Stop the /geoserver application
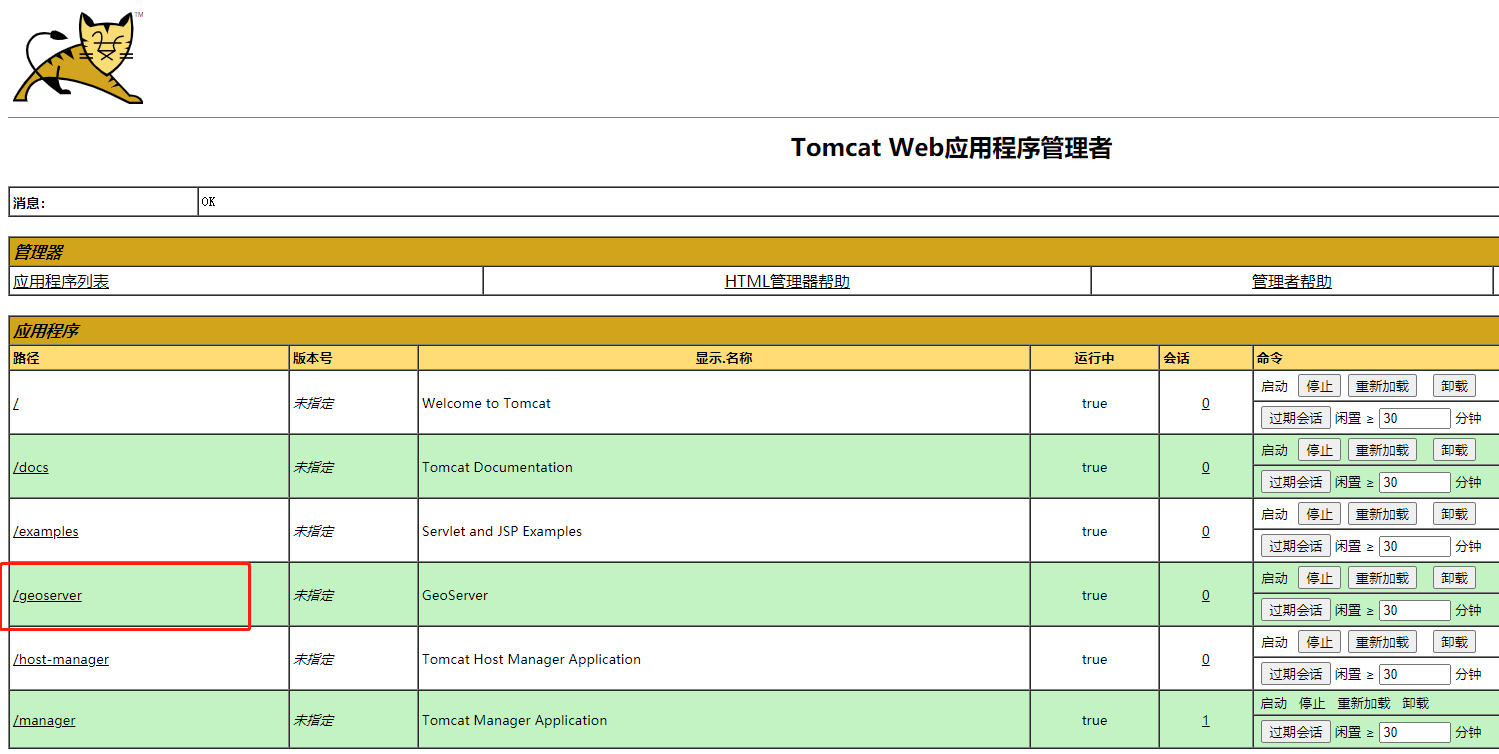 click(x=1318, y=577)
